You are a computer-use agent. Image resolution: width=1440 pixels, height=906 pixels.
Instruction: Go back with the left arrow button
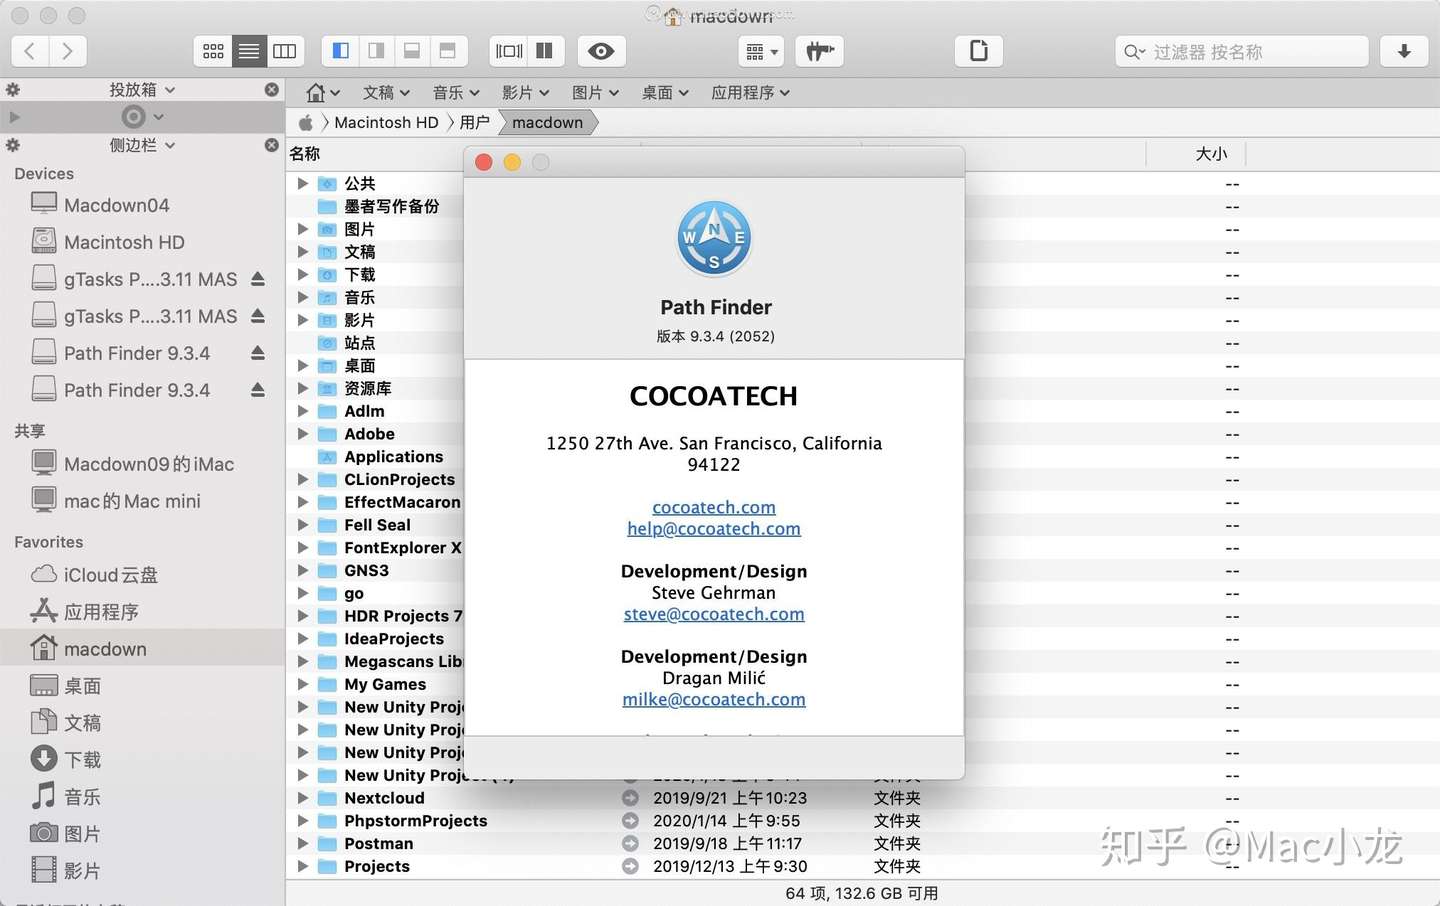tap(30, 51)
